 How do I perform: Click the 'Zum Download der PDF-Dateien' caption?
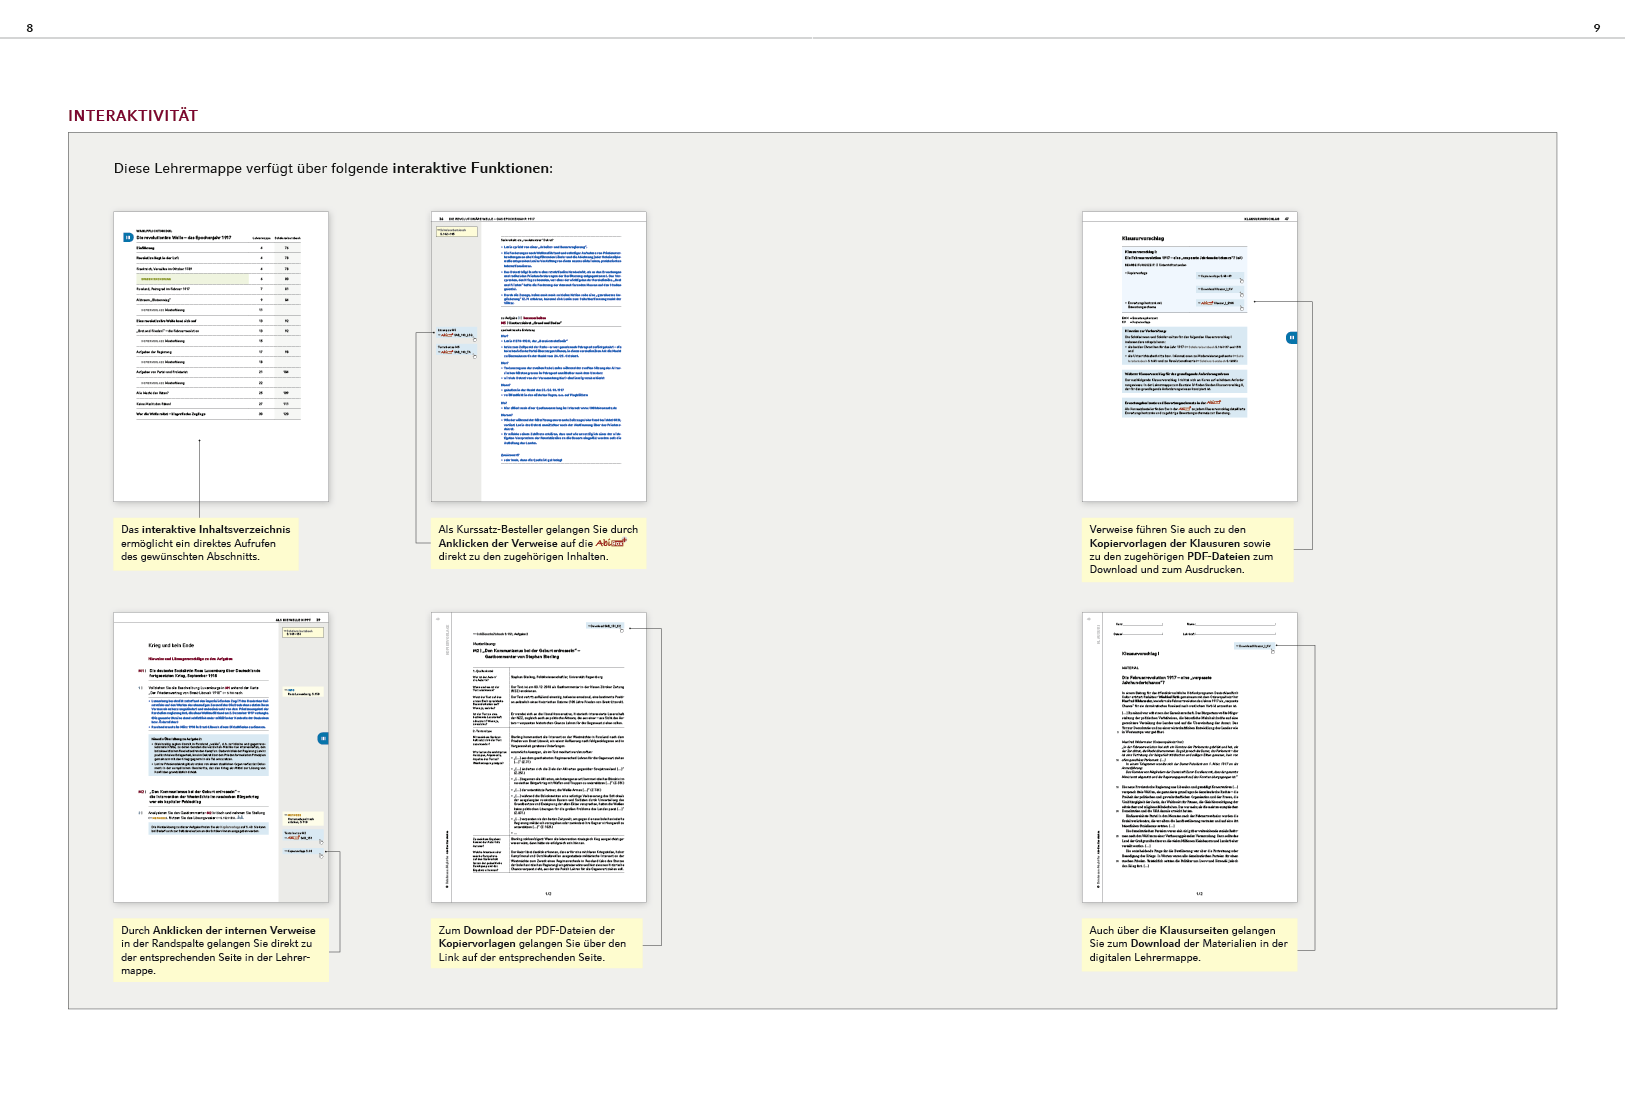[535, 944]
